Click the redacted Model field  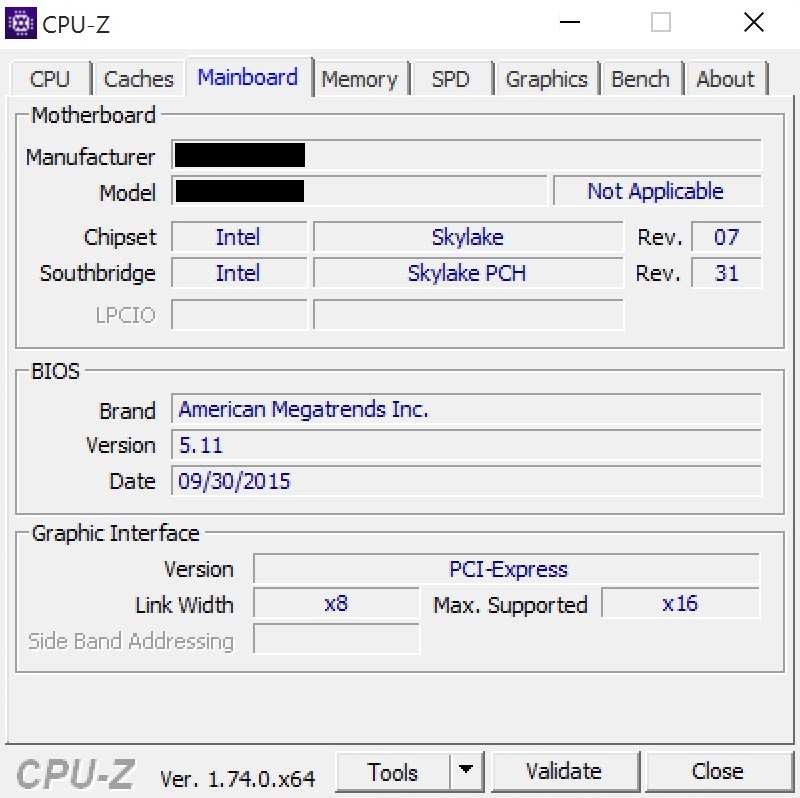pyautogui.click(x=359, y=191)
